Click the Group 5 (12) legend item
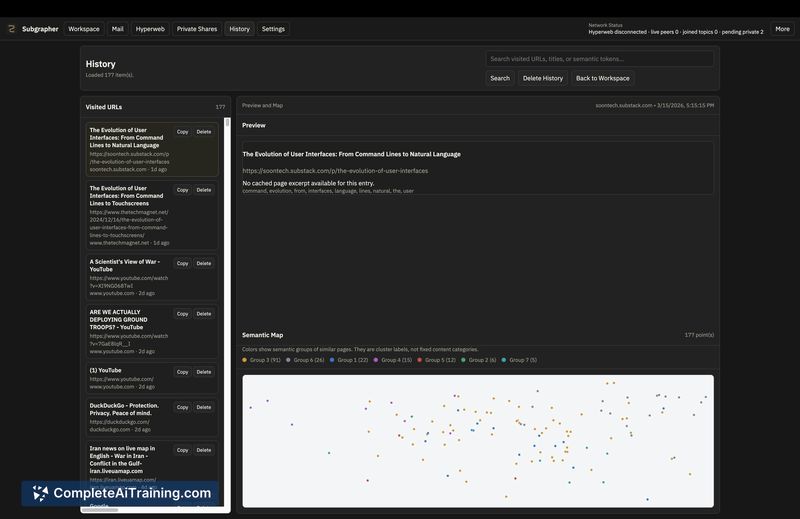The width and height of the screenshot is (800, 519). [436, 360]
